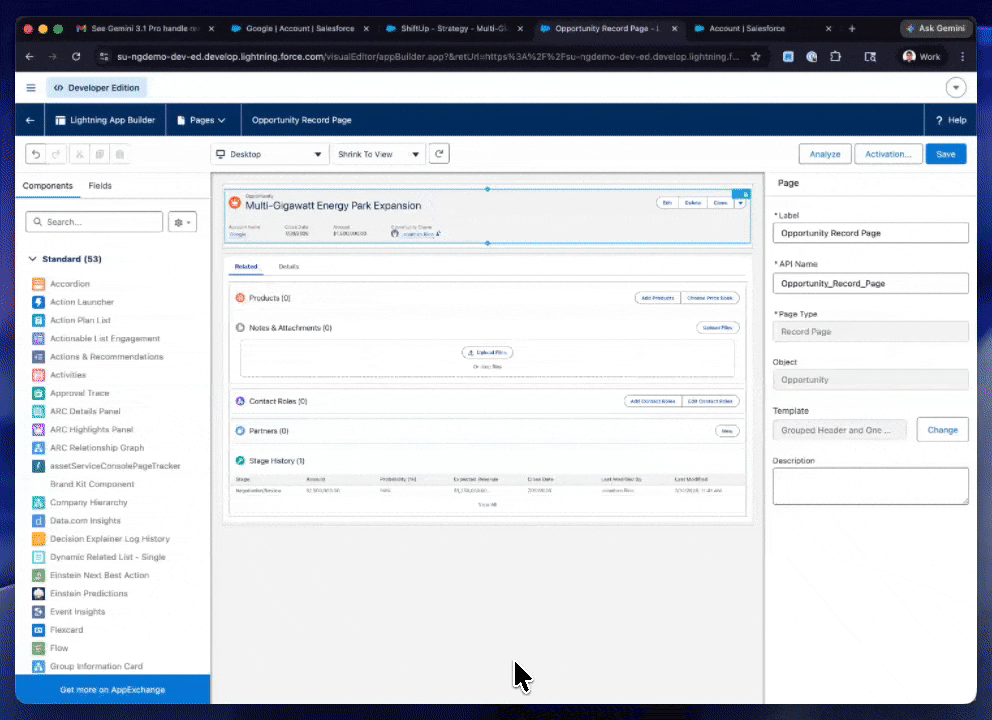Click the Help question mark icon

click(x=939, y=120)
